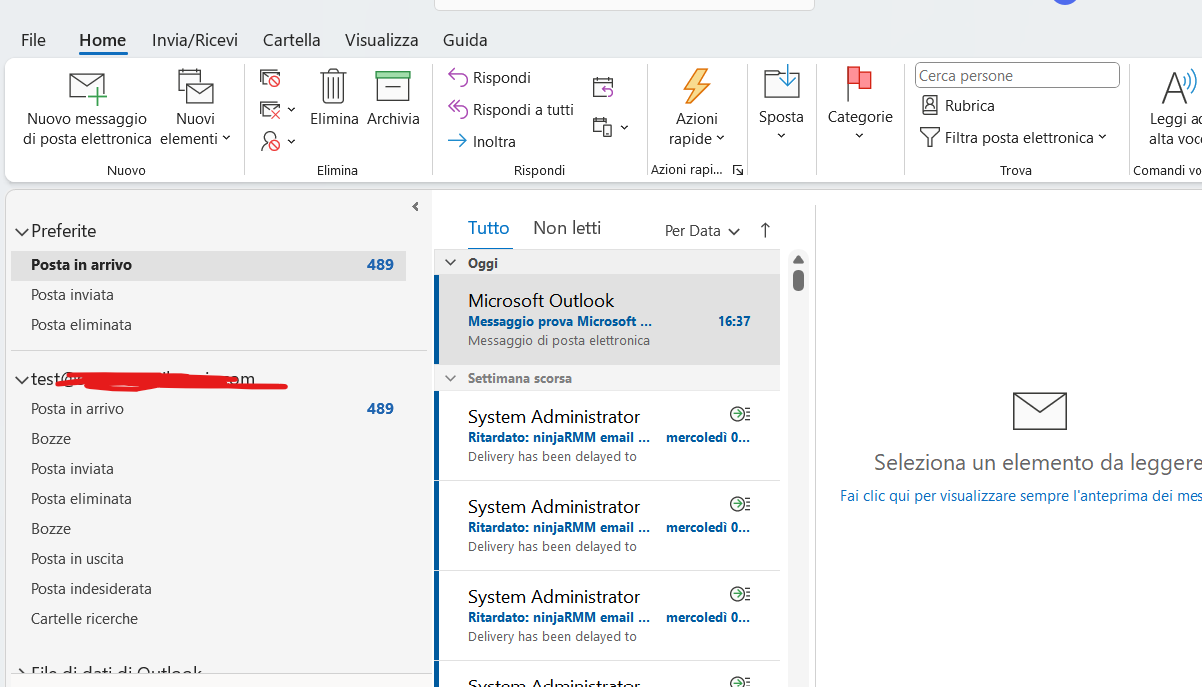Click Rispondi to reply
The height and width of the screenshot is (687, 1202).
[489, 78]
